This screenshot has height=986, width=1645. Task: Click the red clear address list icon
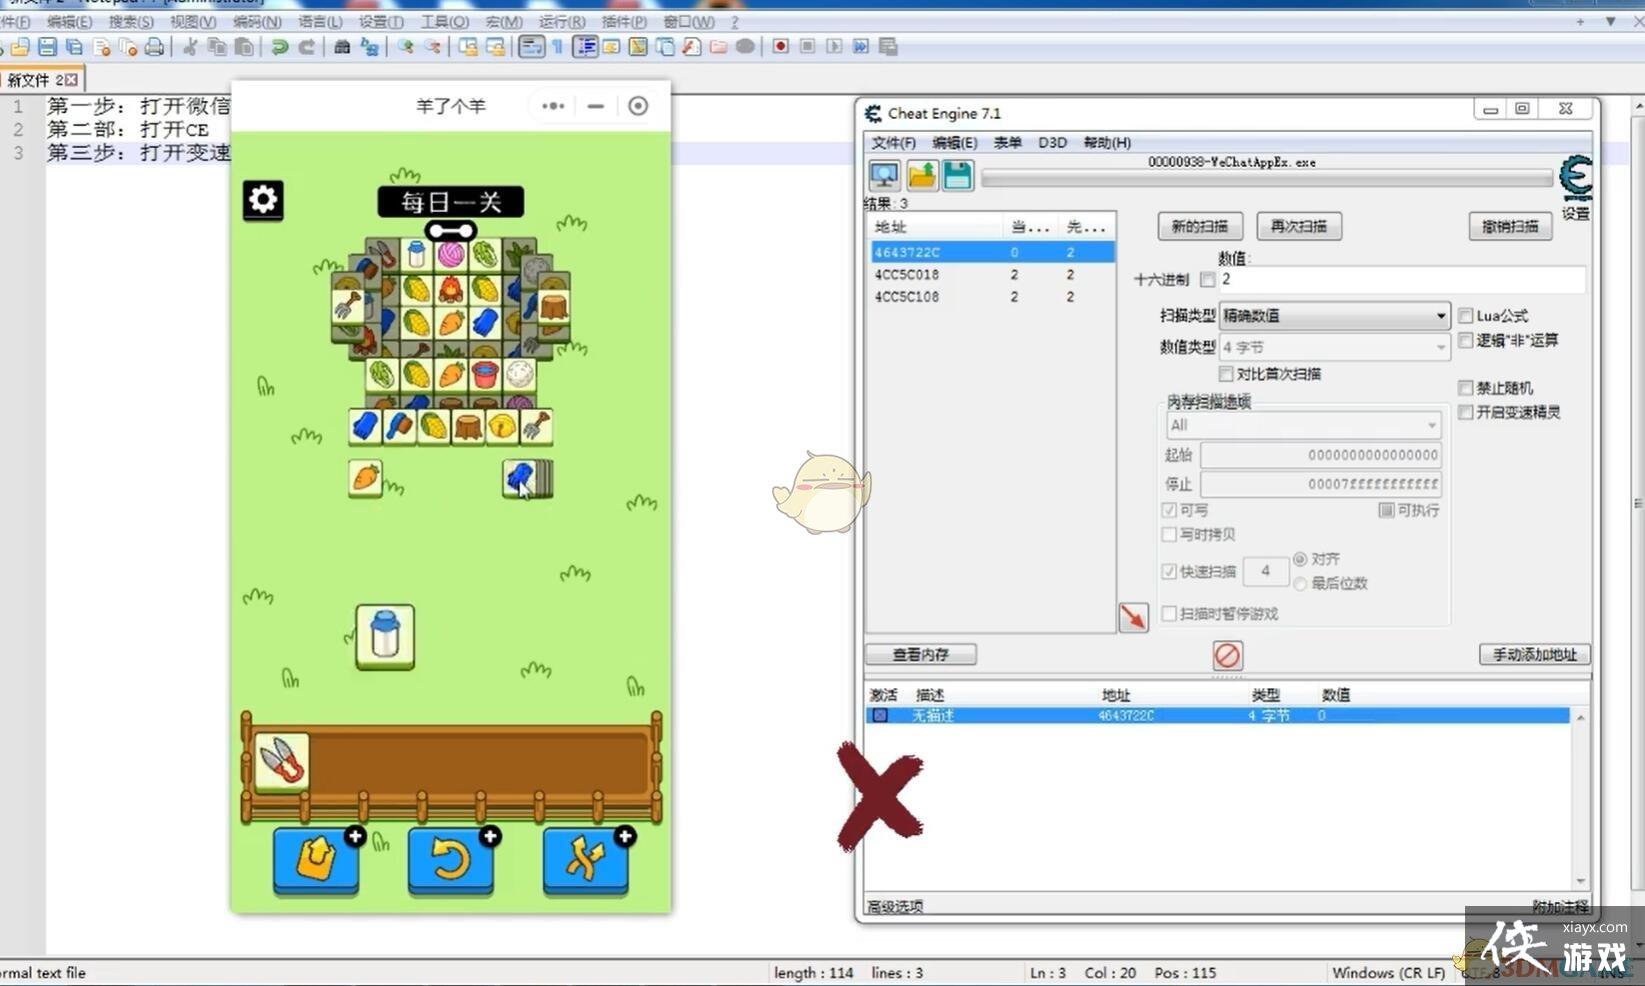pyautogui.click(x=1227, y=656)
